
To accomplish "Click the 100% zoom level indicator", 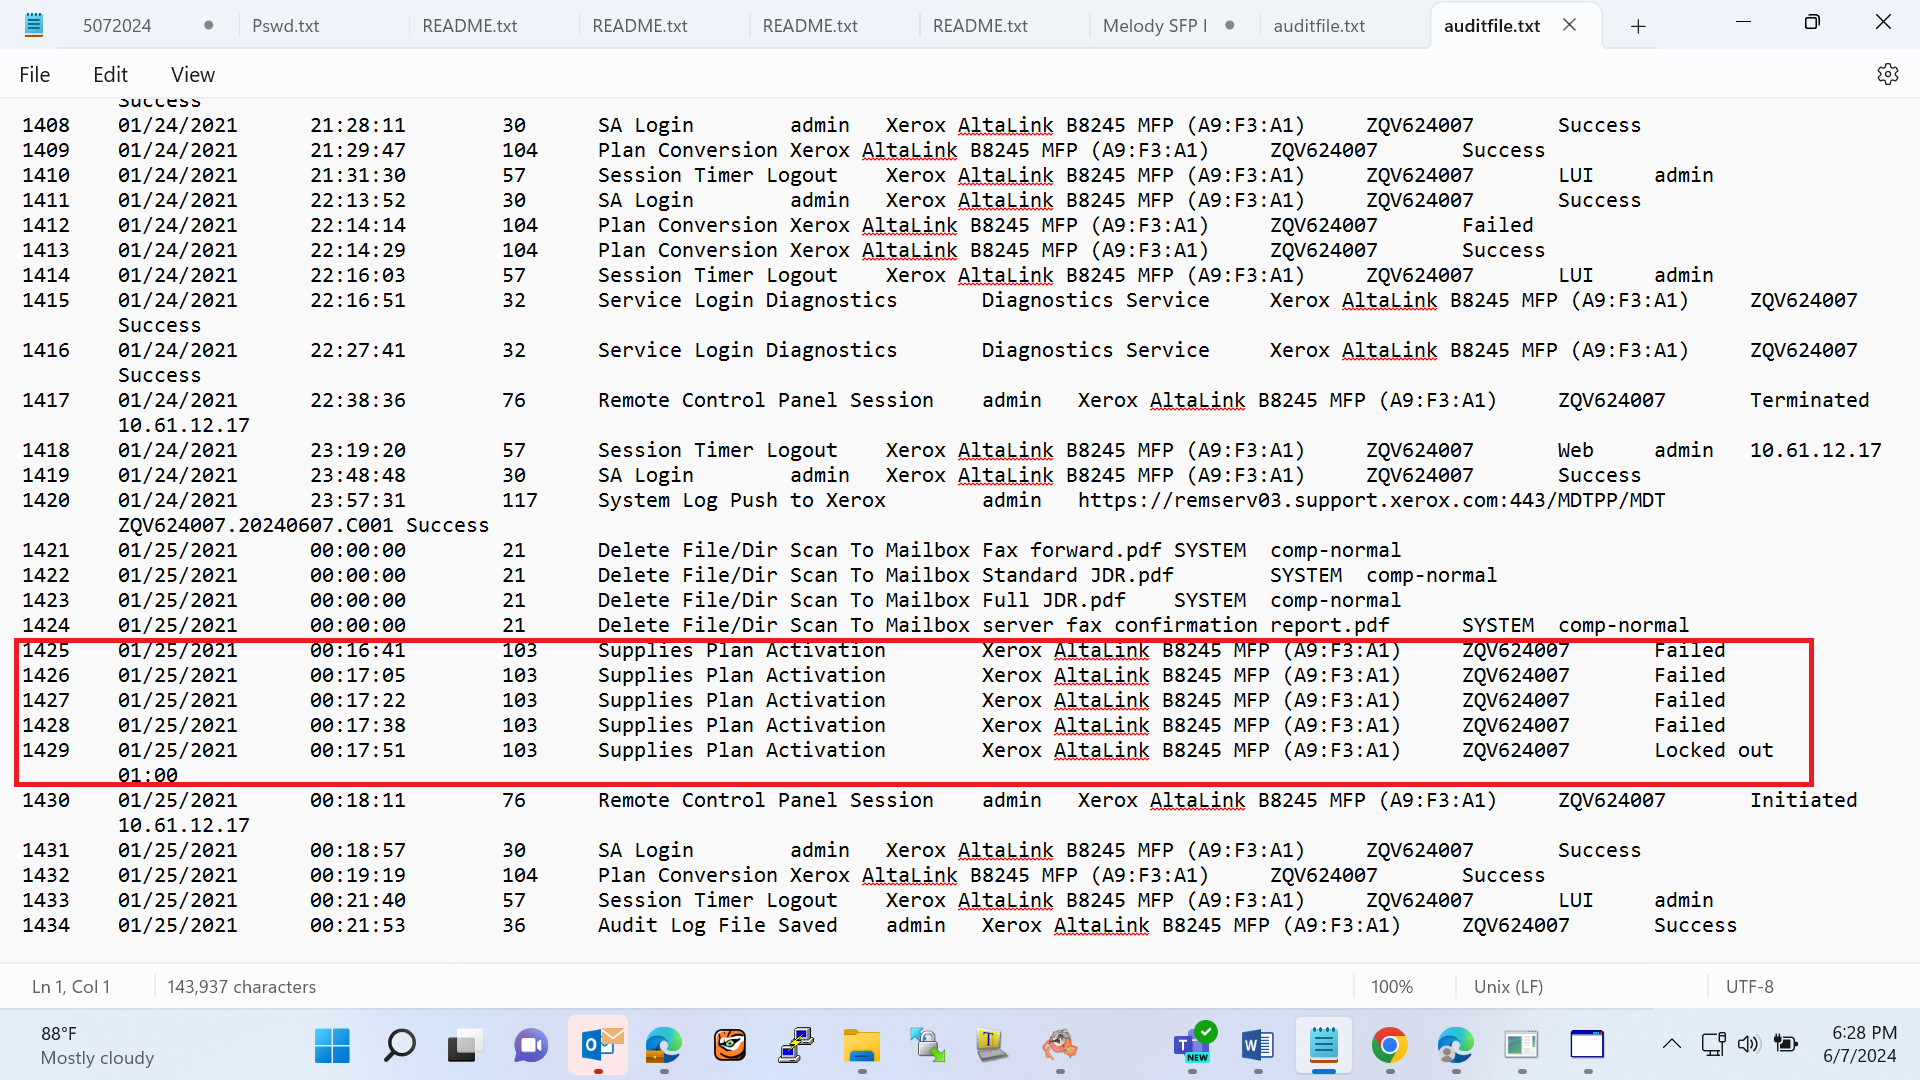I will click(1392, 986).
